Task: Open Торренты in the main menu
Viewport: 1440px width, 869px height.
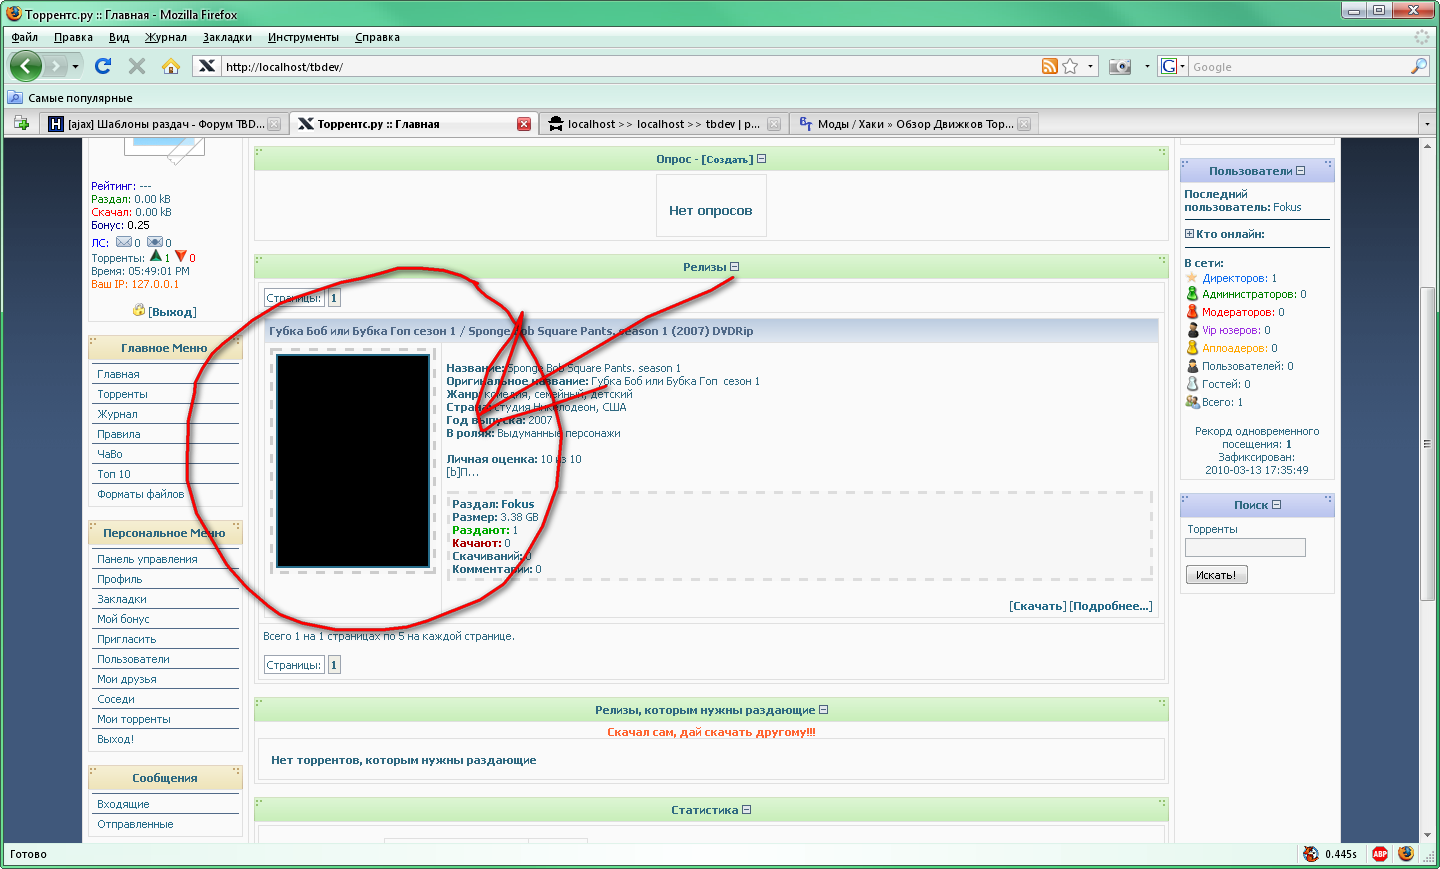Action: (x=122, y=394)
